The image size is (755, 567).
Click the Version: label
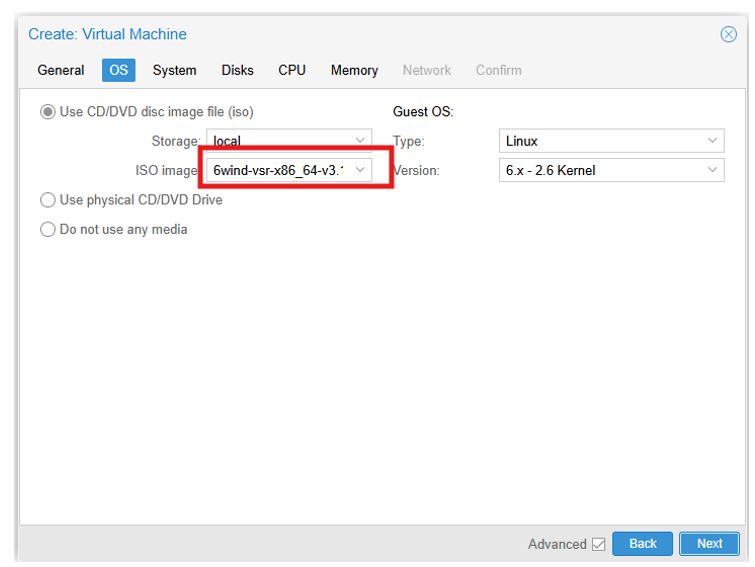417,170
